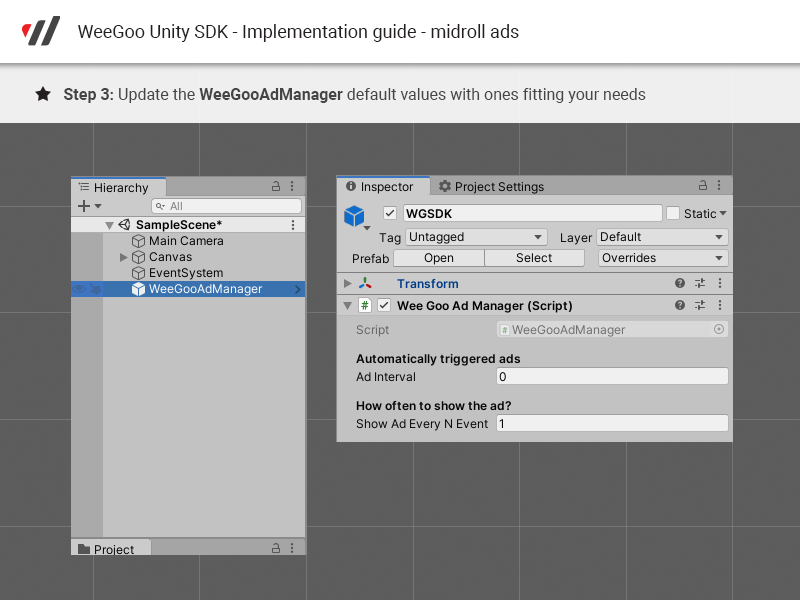Open the Inspector panel options menu
Image resolution: width=800 pixels, height=600 pixels.
719,185
